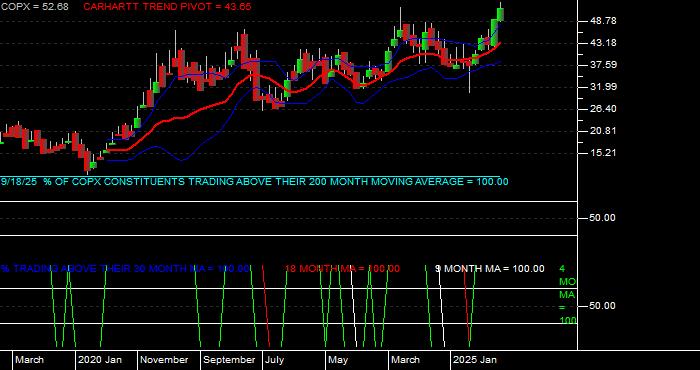Click the latest green candlestick at chart top right
The height and width of the screenshot is (370, 700).
tap(500, 13)
